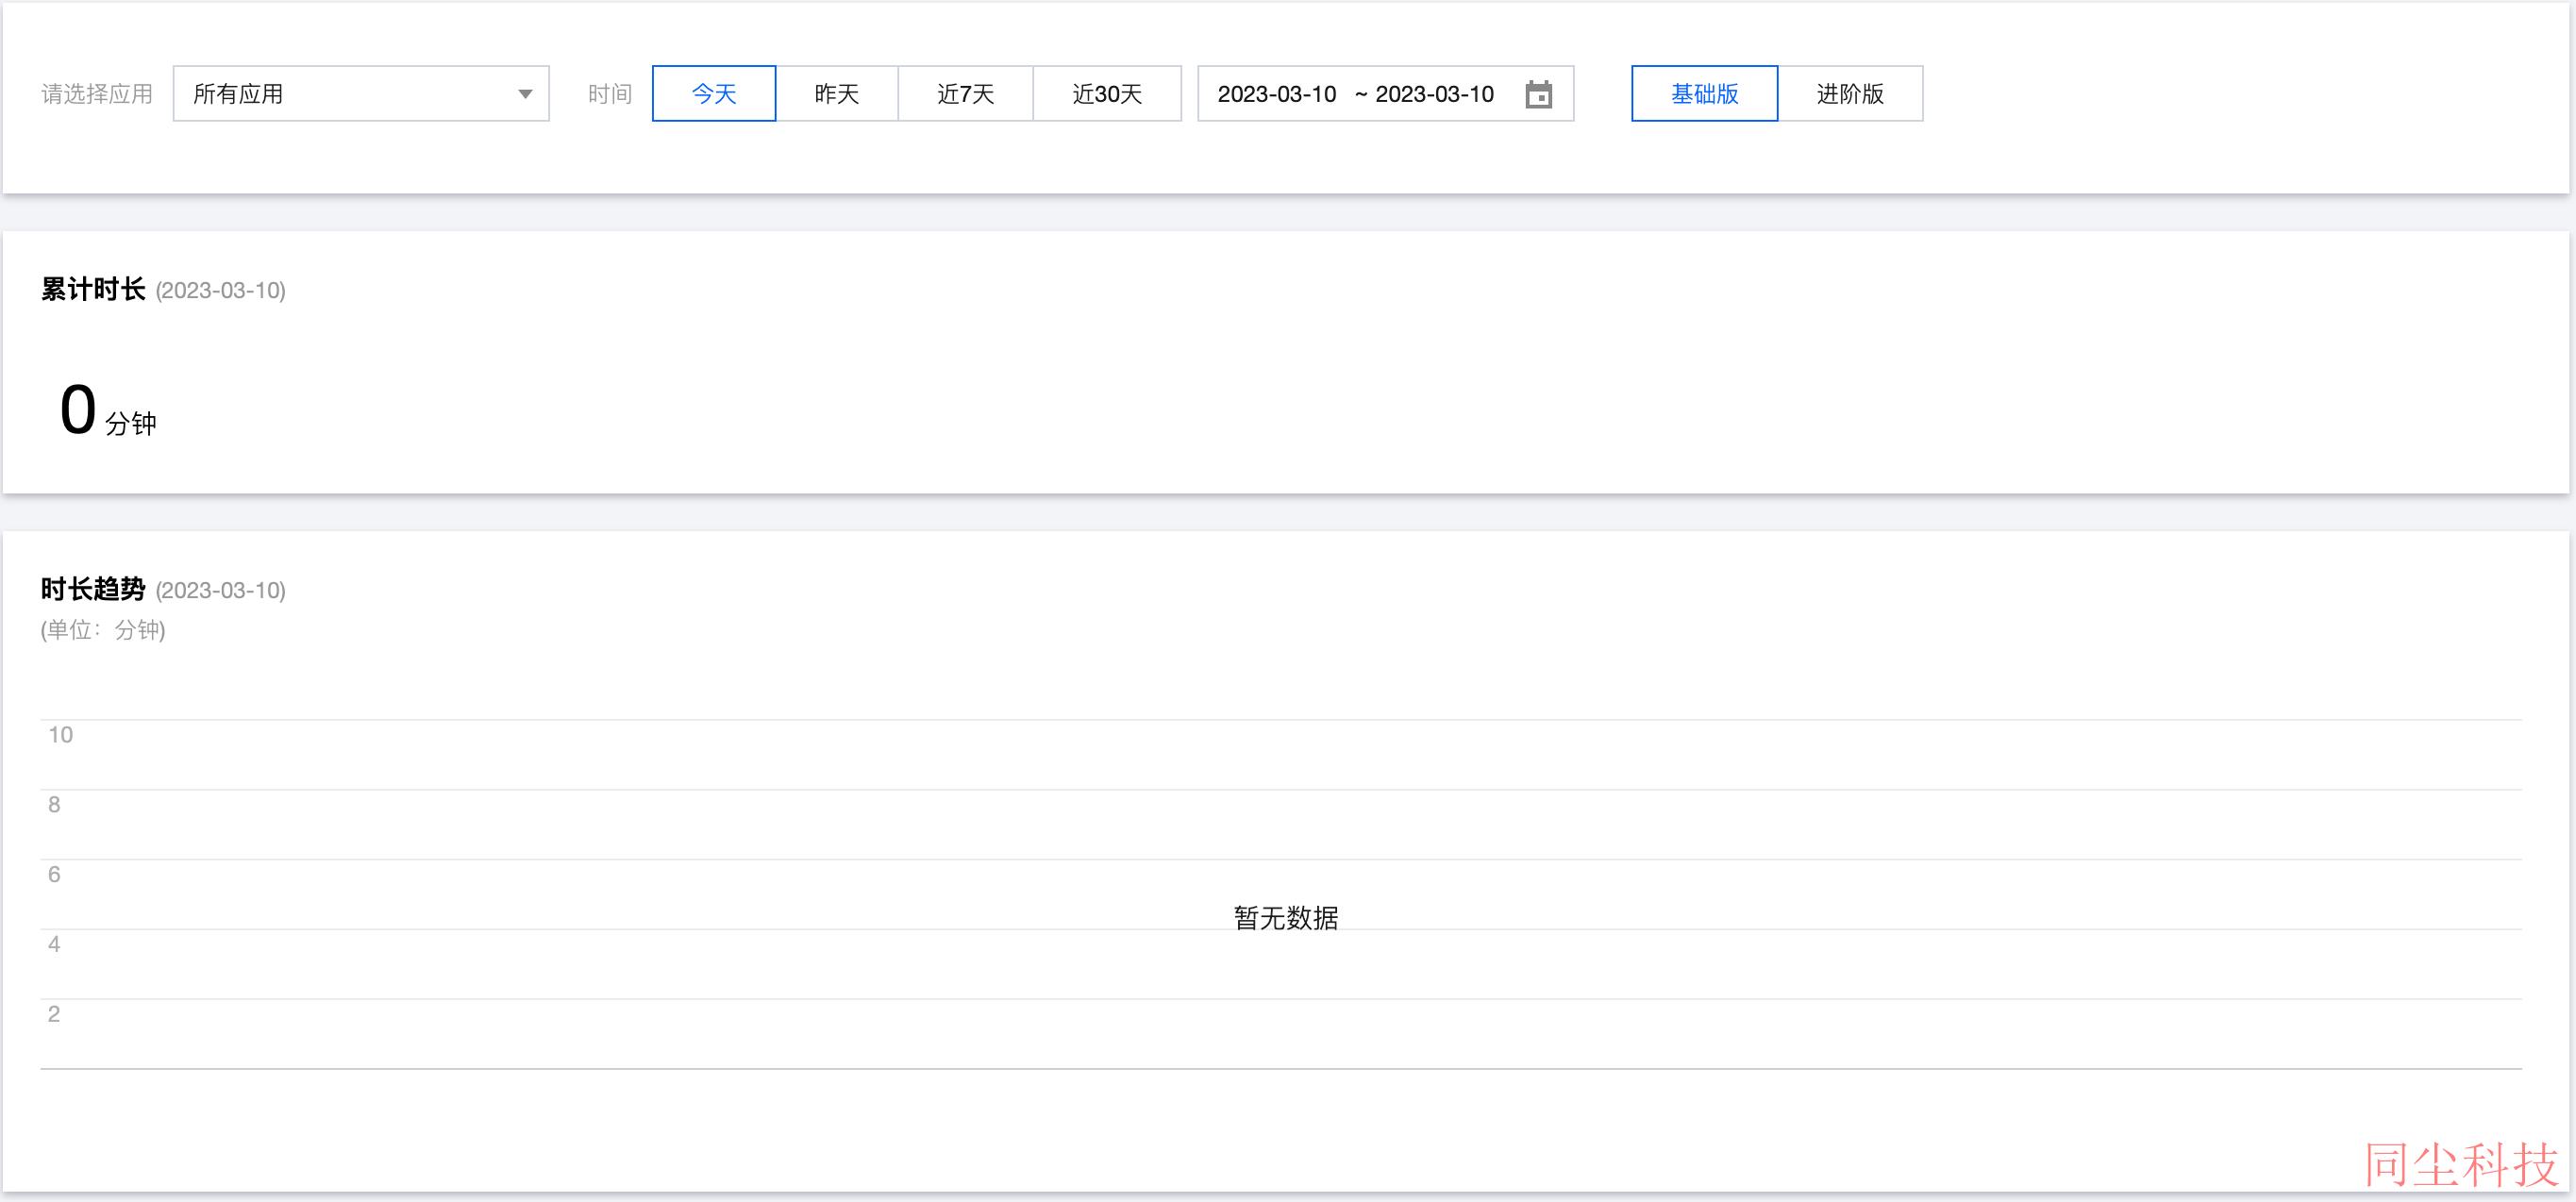
Task: Click the date next to 累计时长 heading
Action: coord(221,291)
